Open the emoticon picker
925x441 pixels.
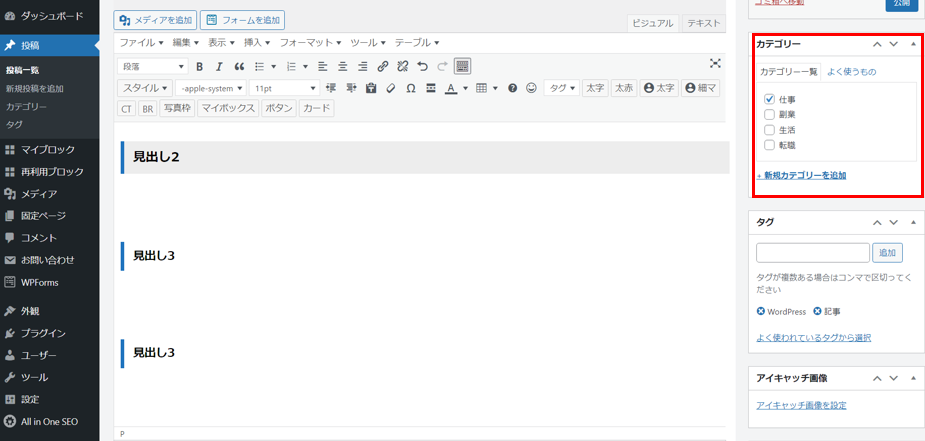click(531, 88)
